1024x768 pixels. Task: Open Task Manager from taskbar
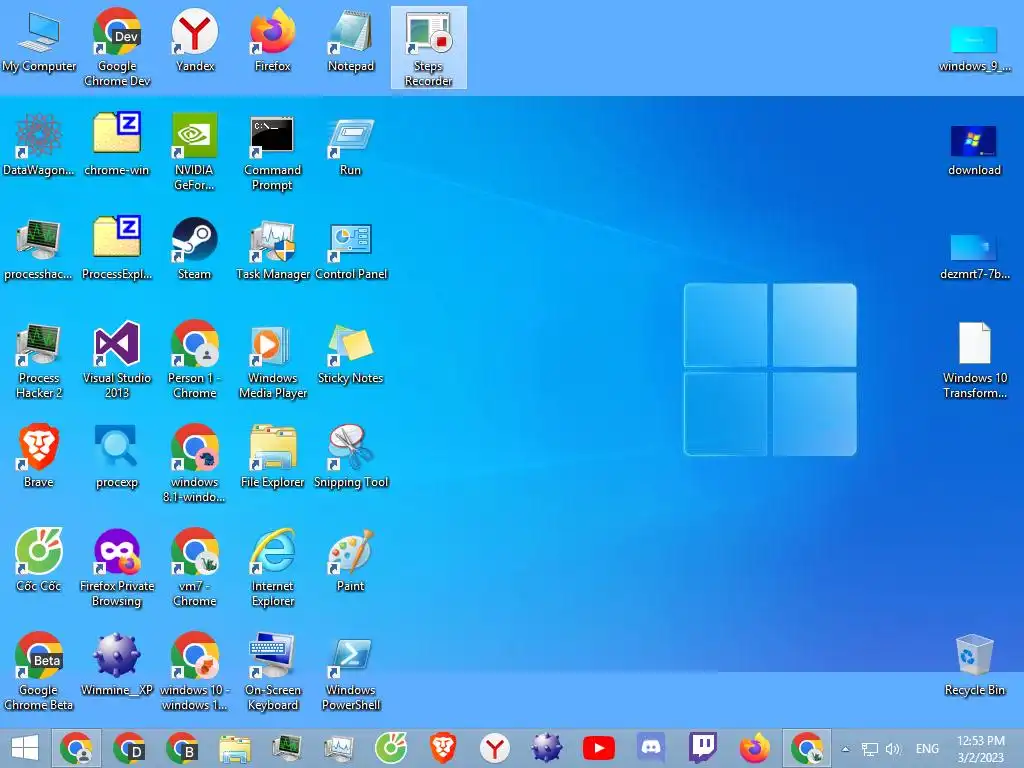coord(338,748)
